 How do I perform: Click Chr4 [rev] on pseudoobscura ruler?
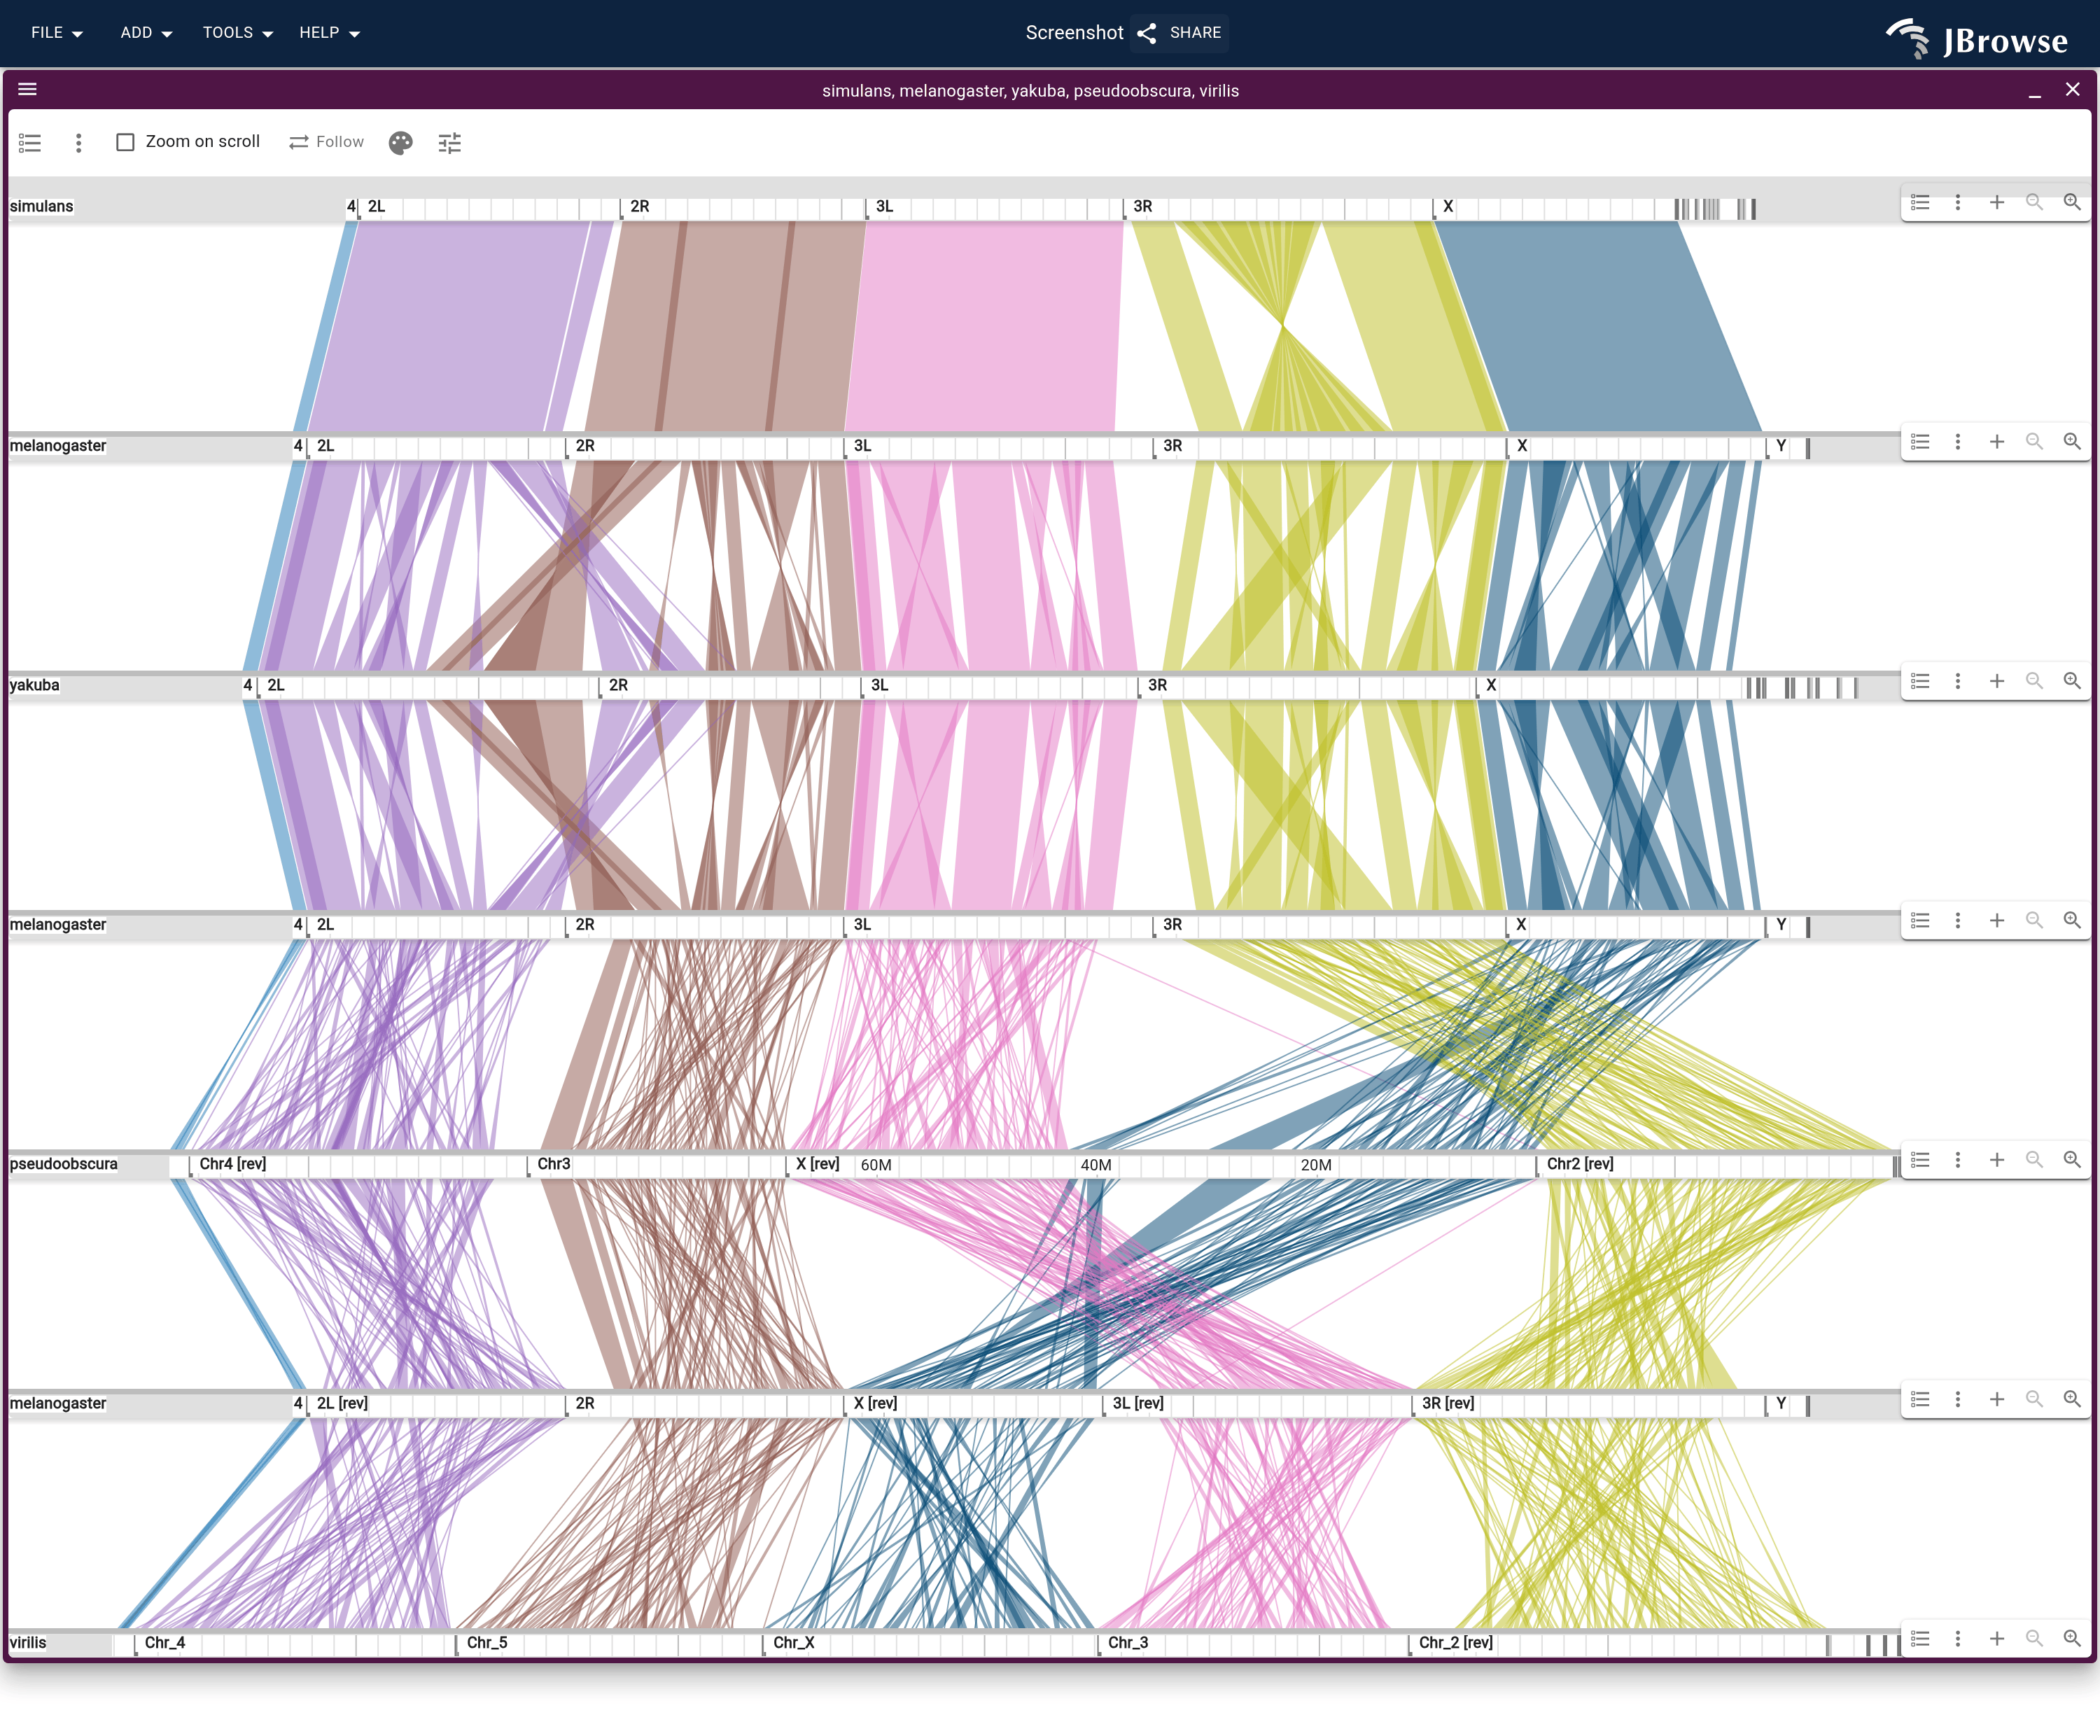tap(233, 1164)
